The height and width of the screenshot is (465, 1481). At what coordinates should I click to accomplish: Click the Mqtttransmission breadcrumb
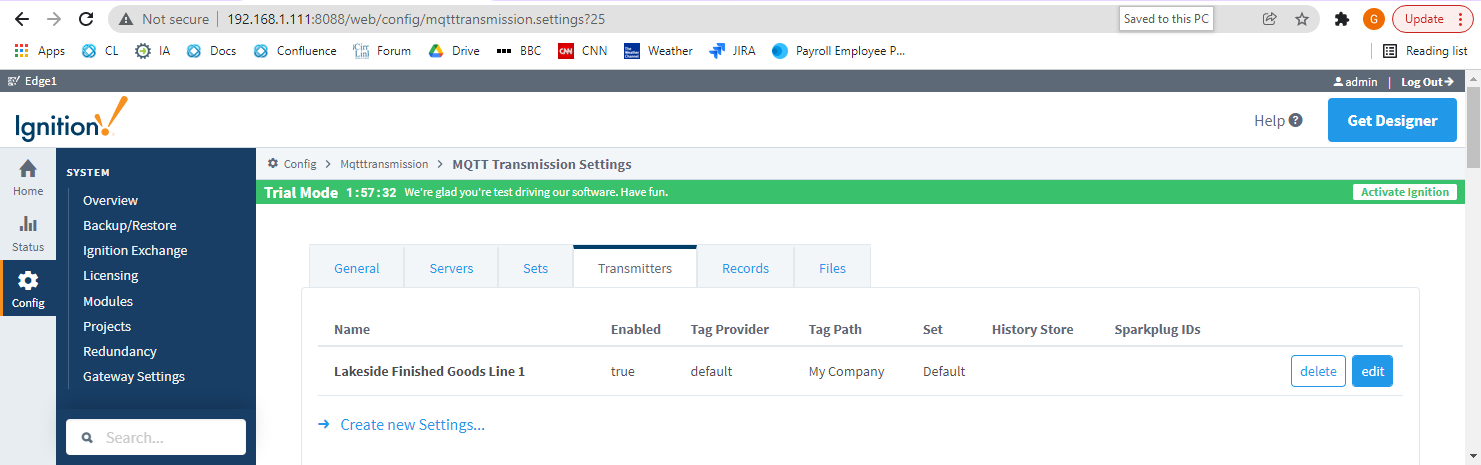[x=384, y=164]
